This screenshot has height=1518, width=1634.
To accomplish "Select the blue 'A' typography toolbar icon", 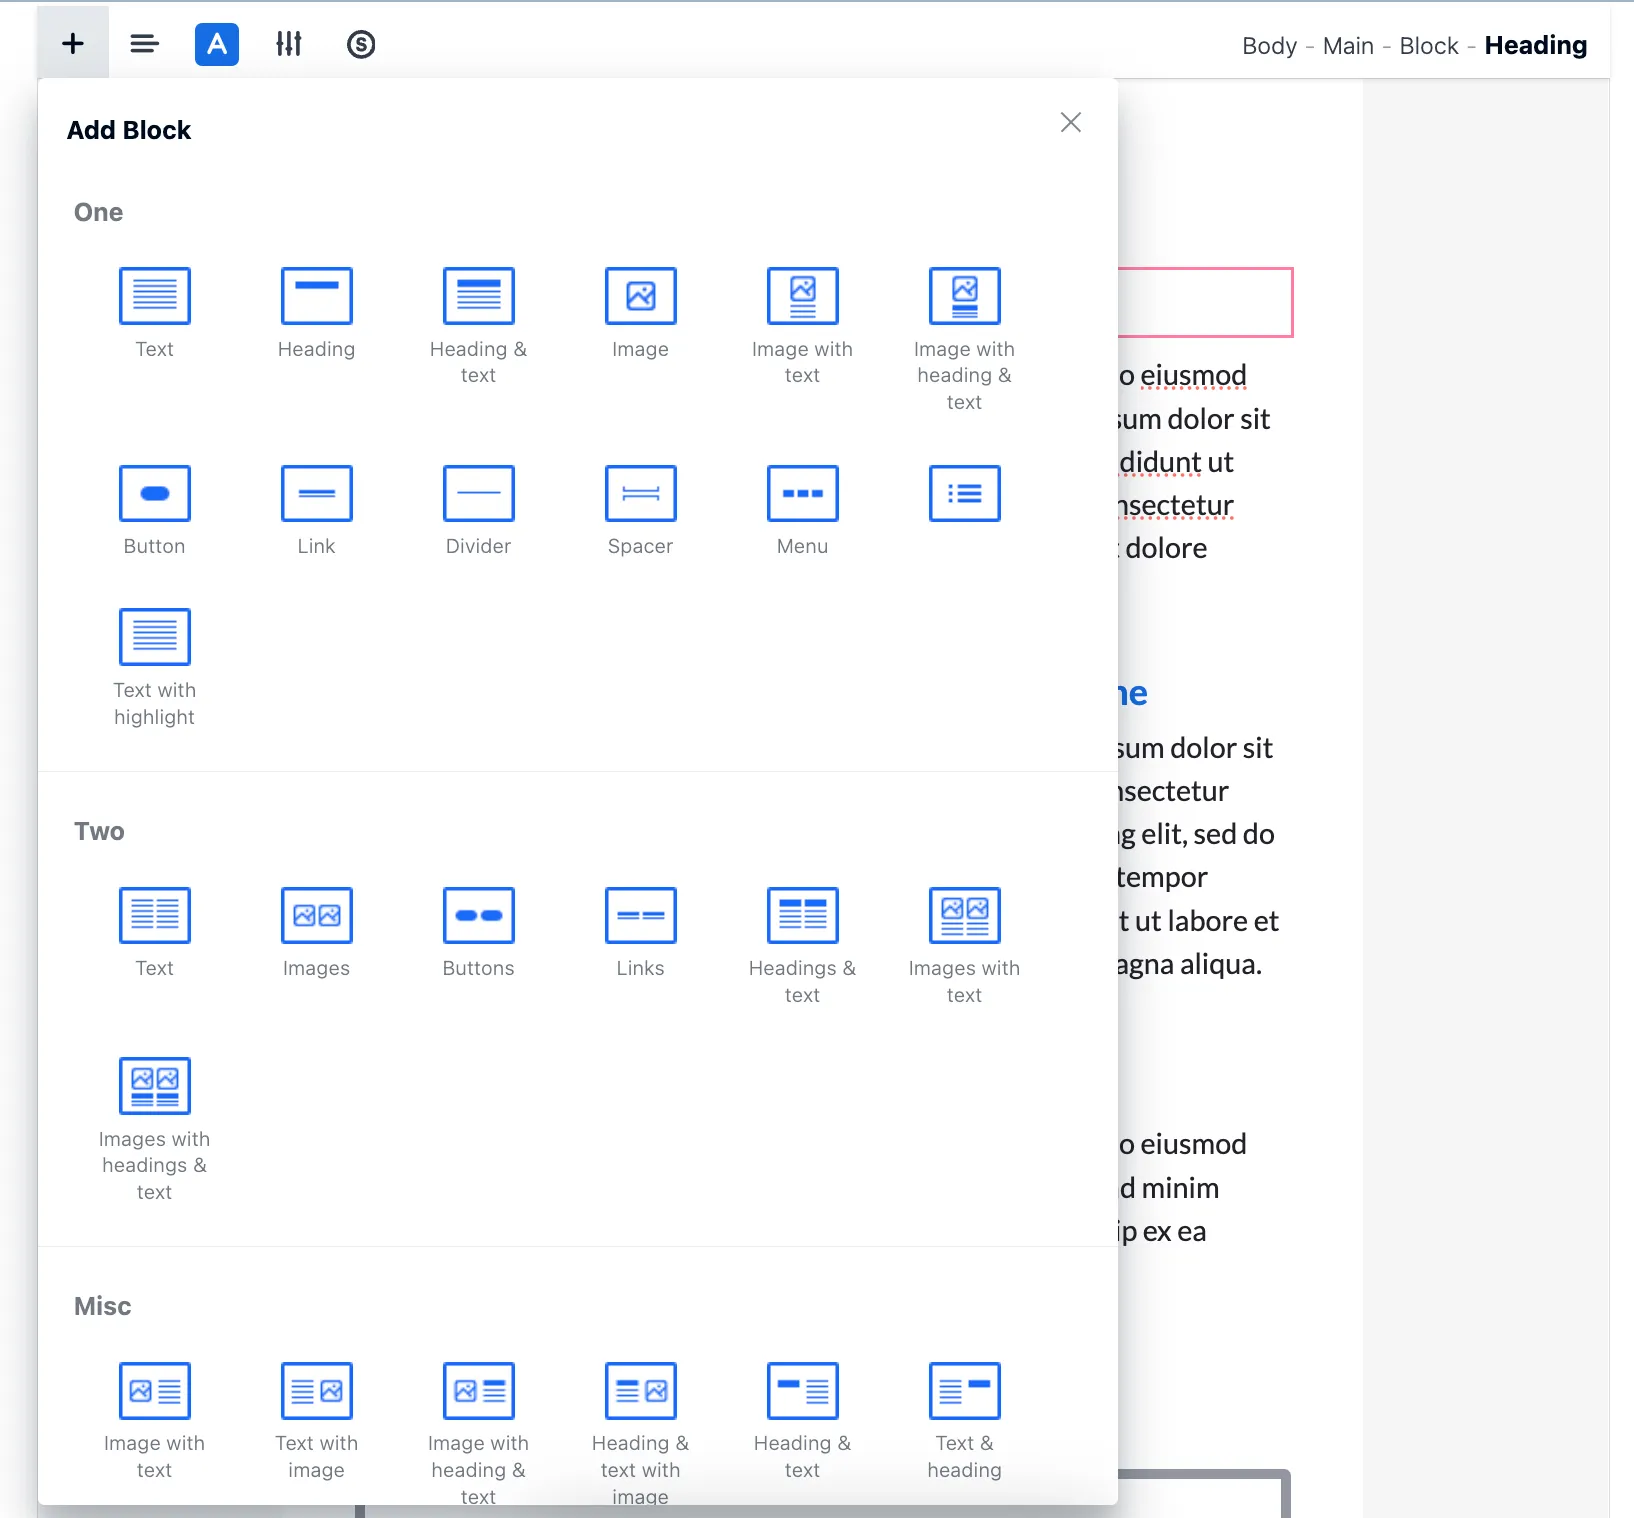I will coord(217,44).
